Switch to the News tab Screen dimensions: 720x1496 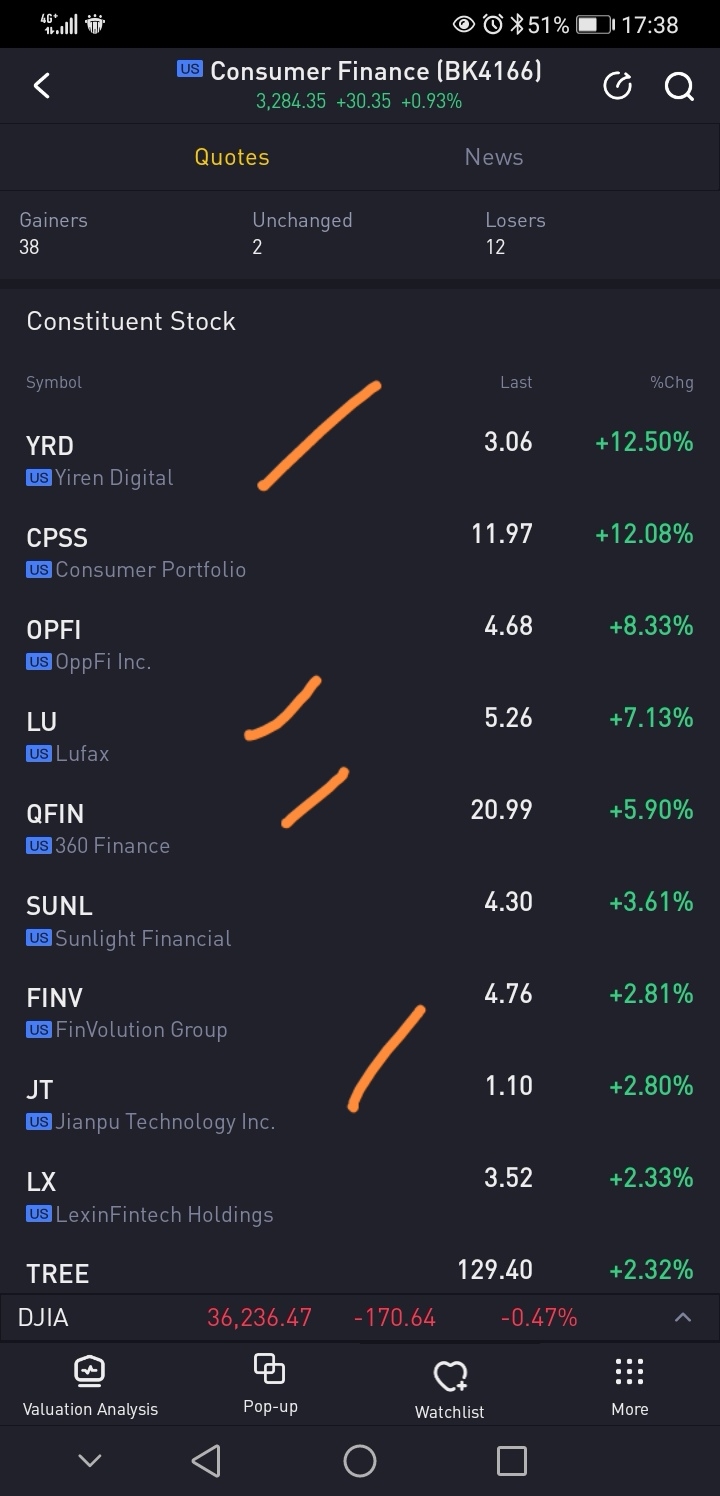click(494, 157)
